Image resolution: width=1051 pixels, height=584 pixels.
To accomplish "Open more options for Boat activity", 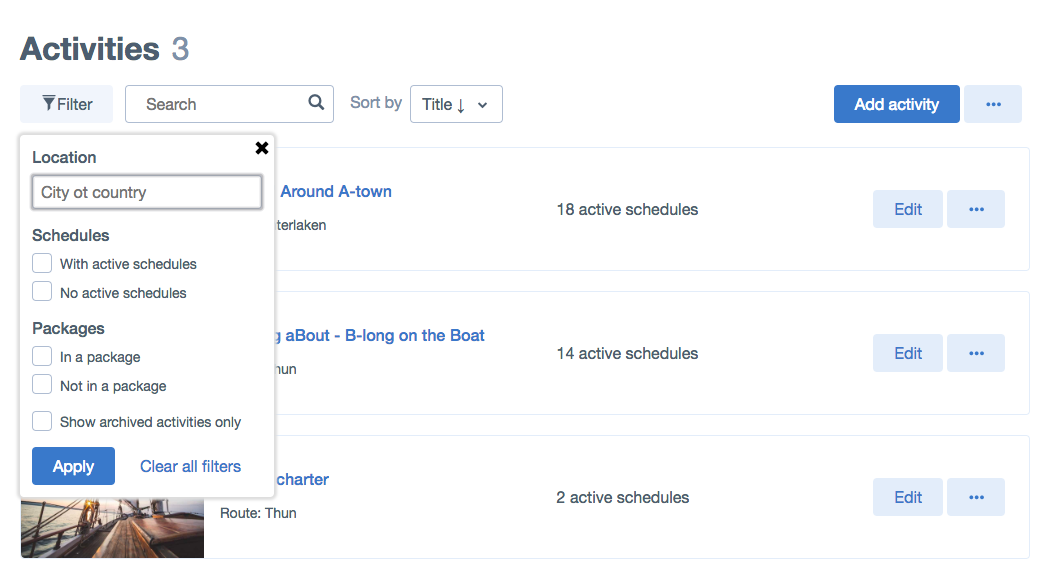I will click(x=975, y=353).
